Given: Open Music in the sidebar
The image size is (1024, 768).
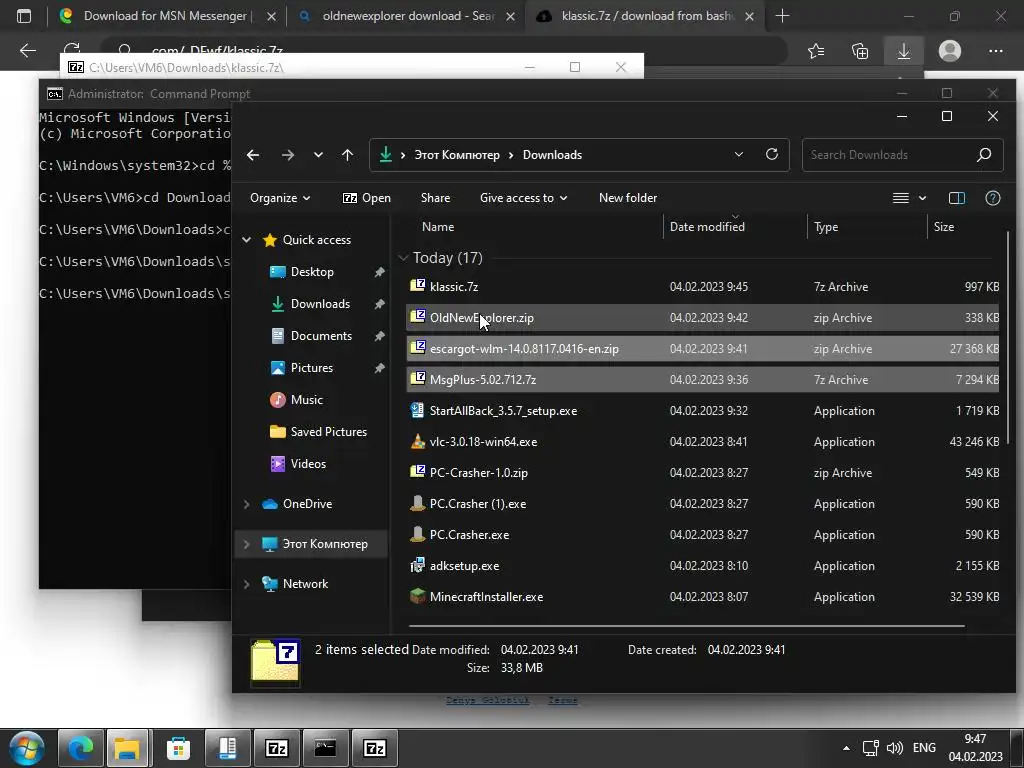Looking at the screenshot, I should point(306,400).
